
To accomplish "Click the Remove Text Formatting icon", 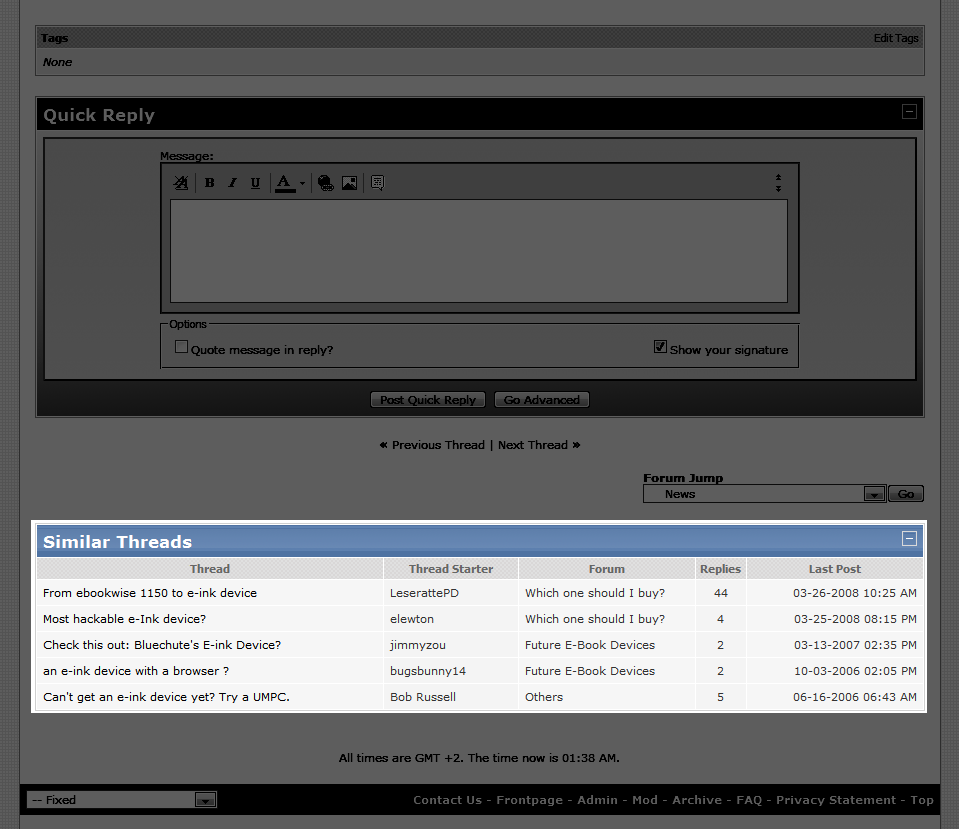I will [x=181, y=182].
